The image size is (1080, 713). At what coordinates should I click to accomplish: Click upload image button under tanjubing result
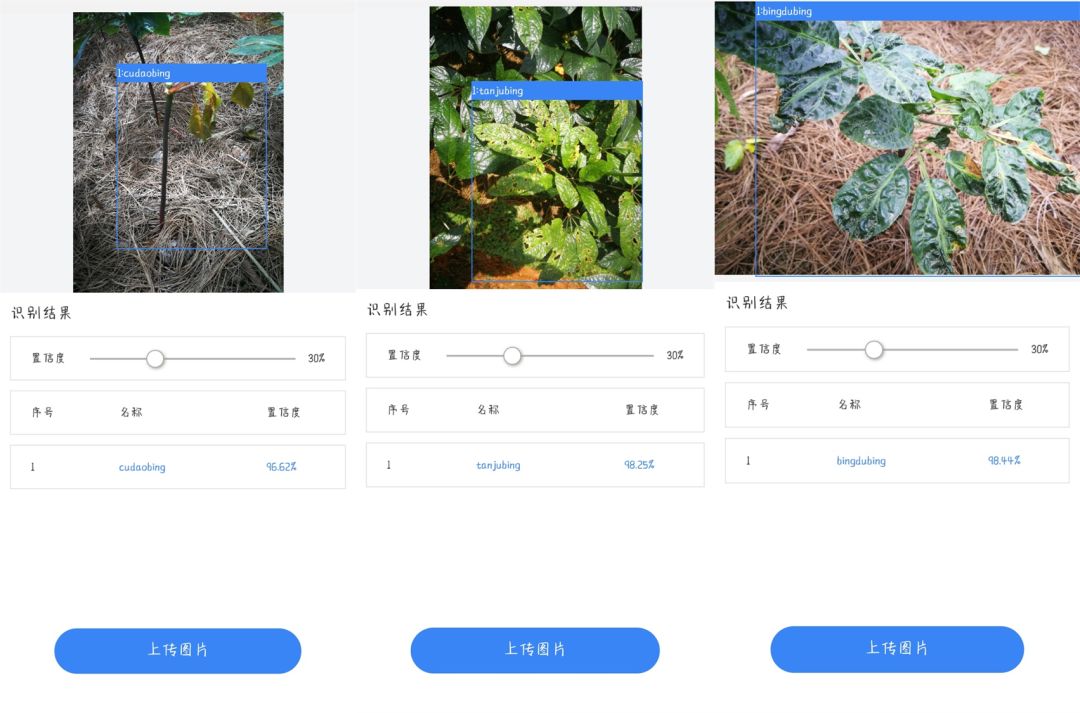pyautogui.click(x=535, y=650)
